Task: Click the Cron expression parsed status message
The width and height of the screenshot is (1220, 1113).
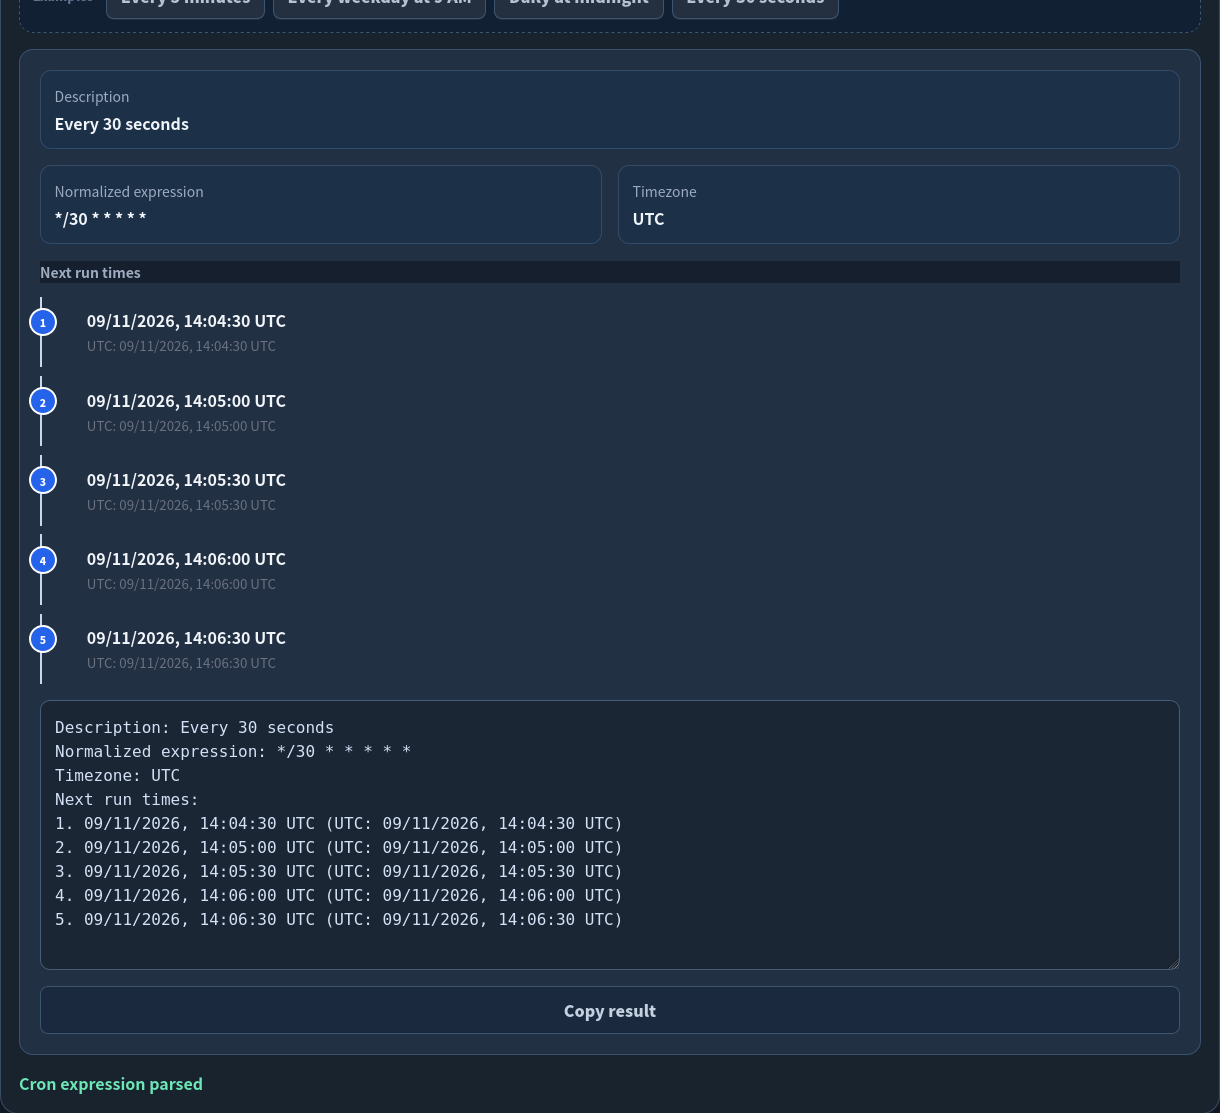Action: (x=111, y=1084)
